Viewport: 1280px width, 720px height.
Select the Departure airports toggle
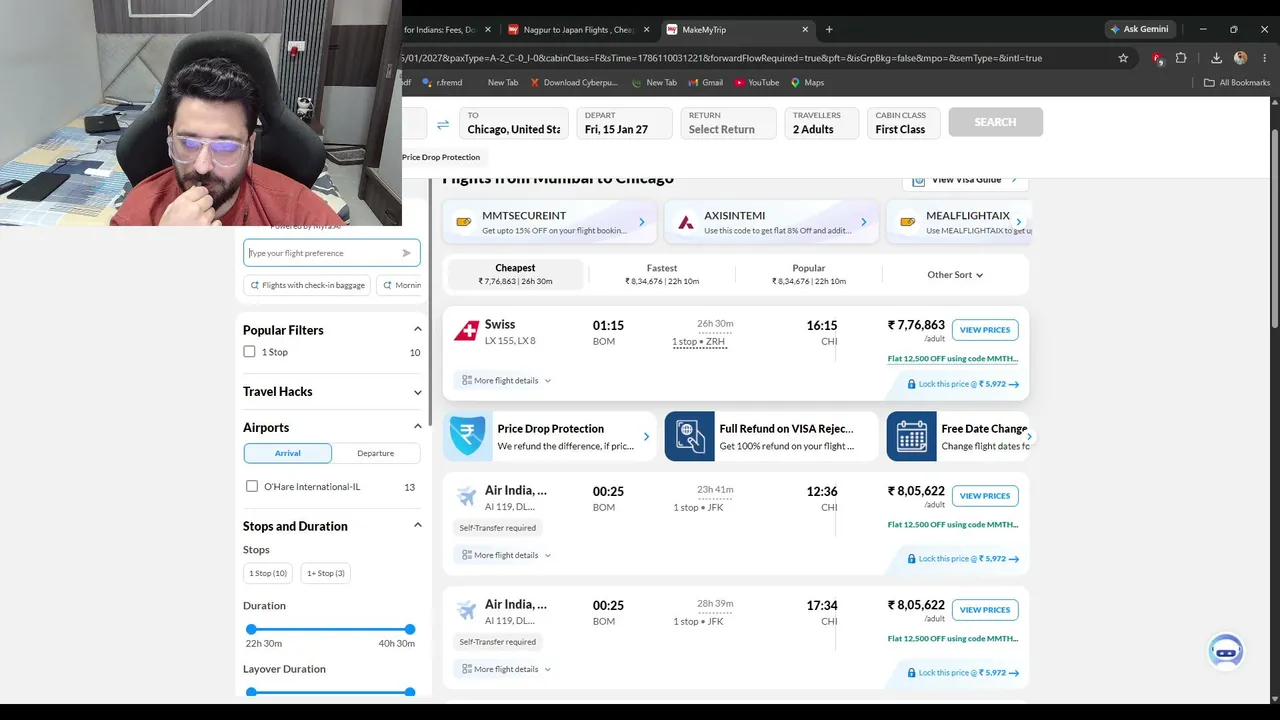coord(376,453)
